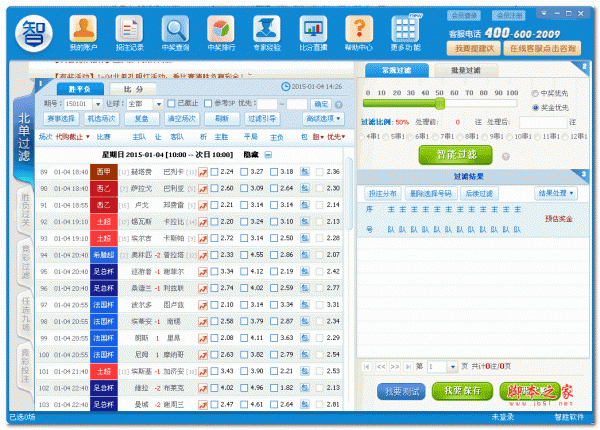Open the 期号 150101 dropdown
Screen dimensions: 600x430
[x=98, y=104]
